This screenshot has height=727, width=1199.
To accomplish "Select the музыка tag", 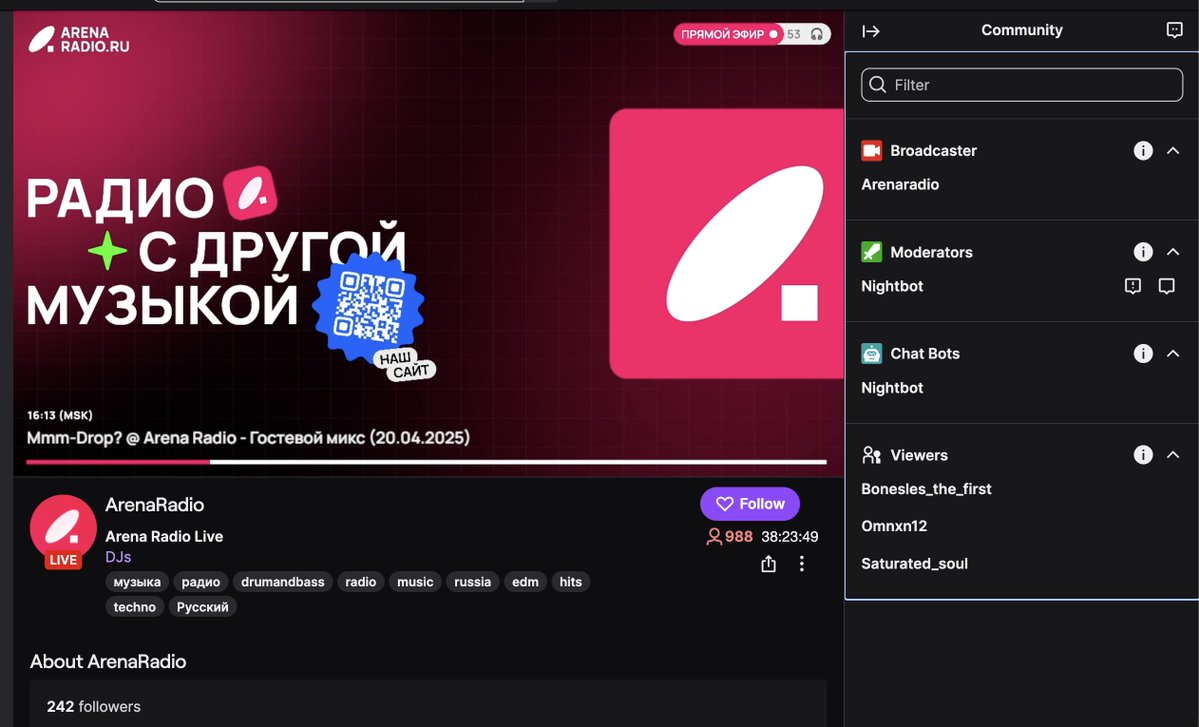I will click(x=137, y=582).
